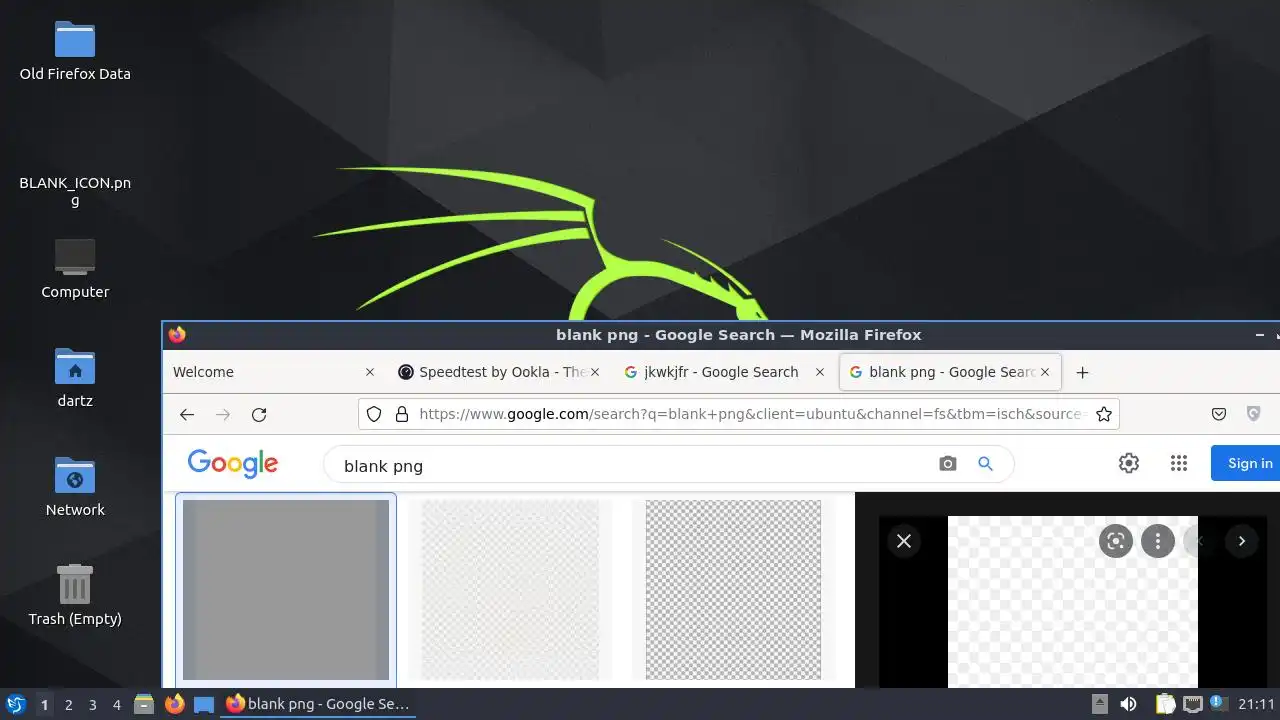
Task: Reload the page with the refresh icon
Action: tap(259, 414)
